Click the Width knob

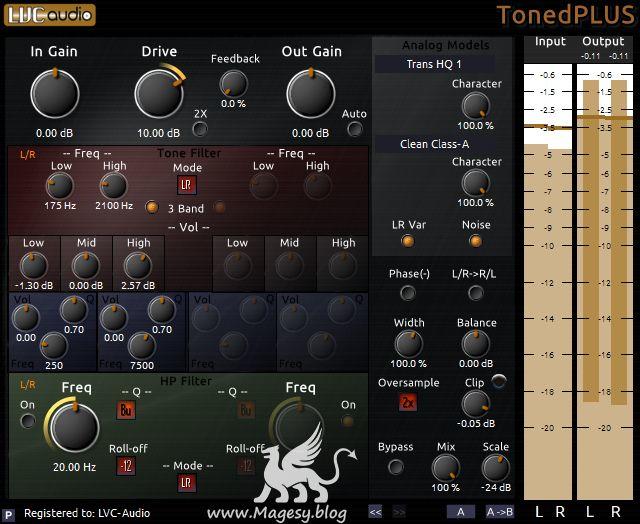click(x=409, y=344)
